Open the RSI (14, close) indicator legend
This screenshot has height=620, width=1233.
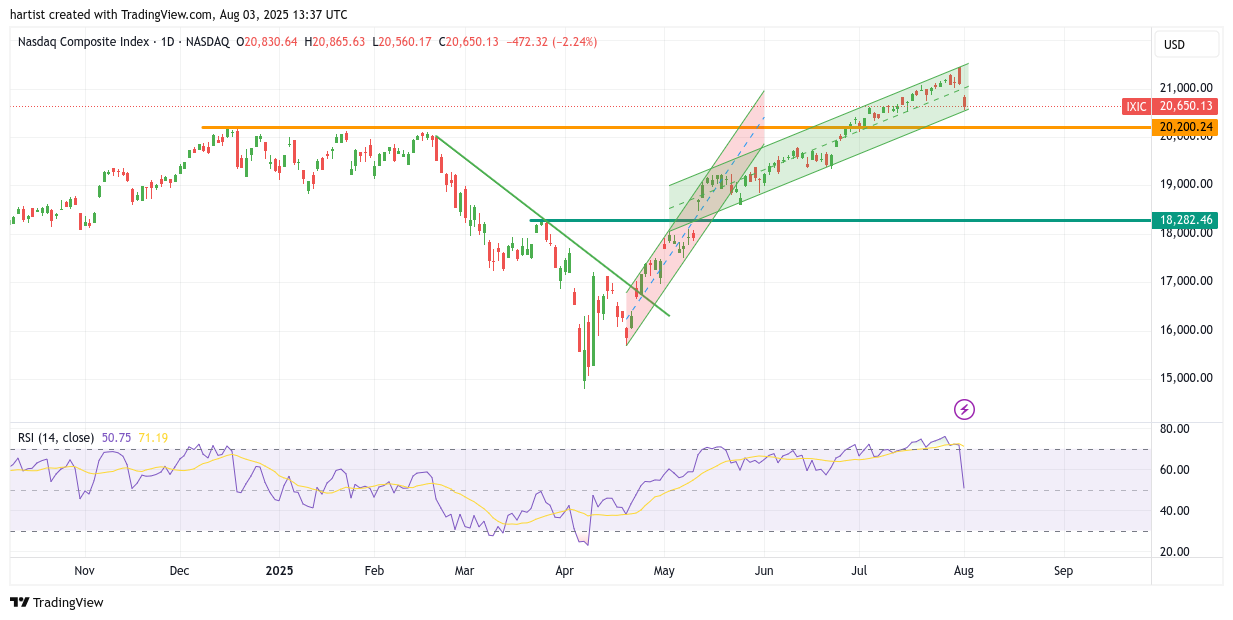coord(56,437)
